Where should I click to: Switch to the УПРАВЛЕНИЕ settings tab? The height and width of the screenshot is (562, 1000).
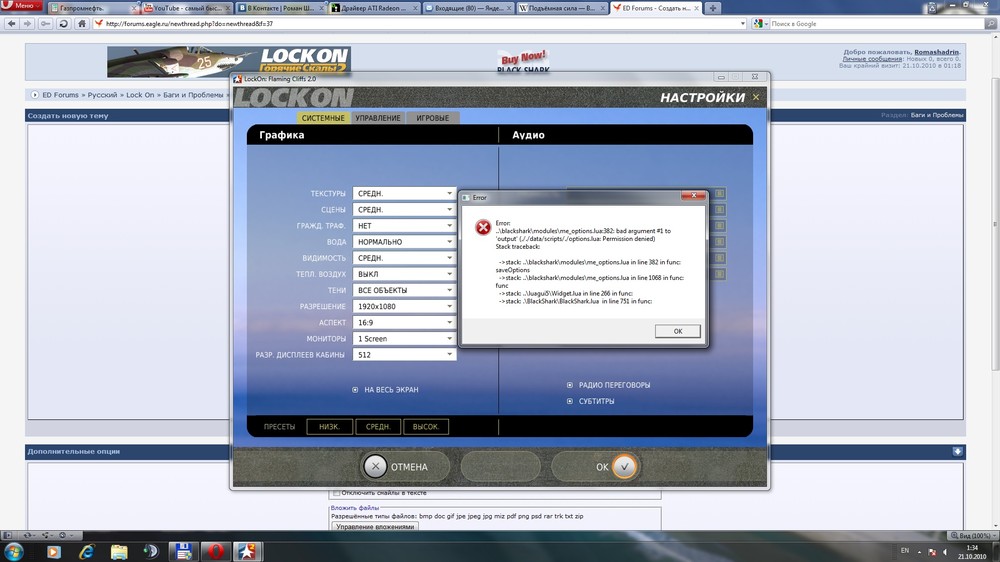(x=378, y=118)
